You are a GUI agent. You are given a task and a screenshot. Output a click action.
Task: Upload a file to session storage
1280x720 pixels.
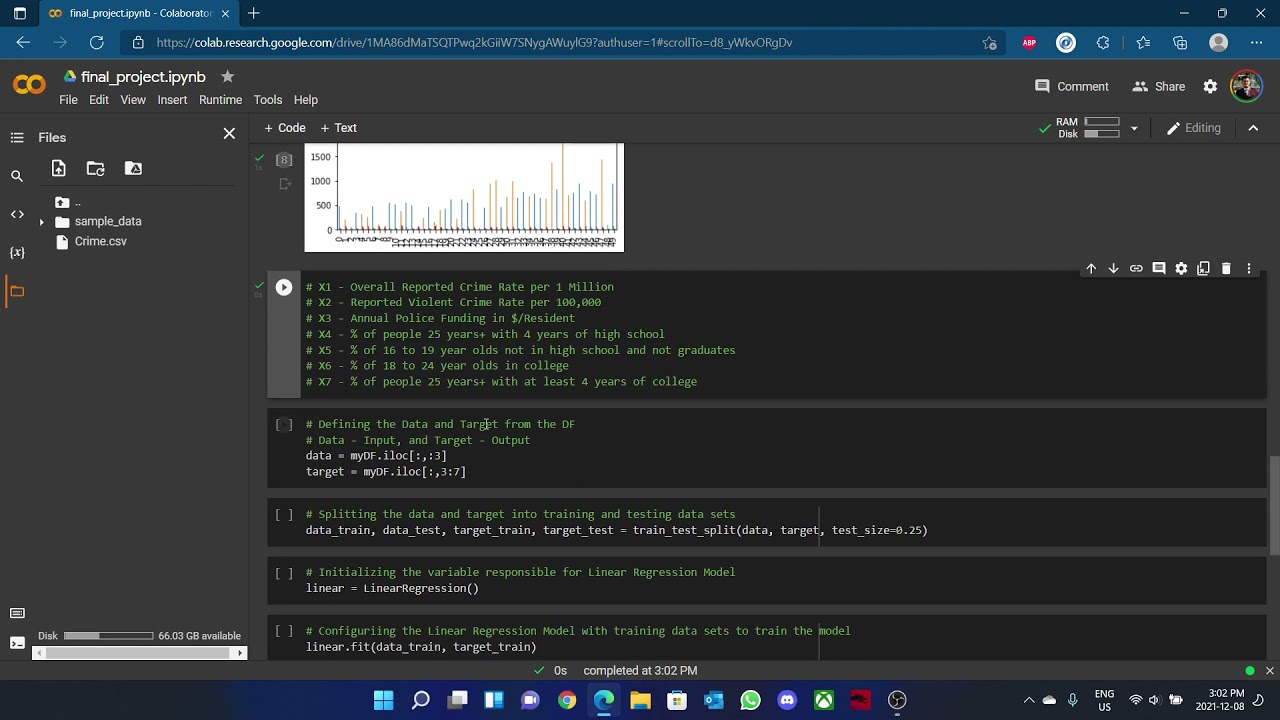(58, 169)
